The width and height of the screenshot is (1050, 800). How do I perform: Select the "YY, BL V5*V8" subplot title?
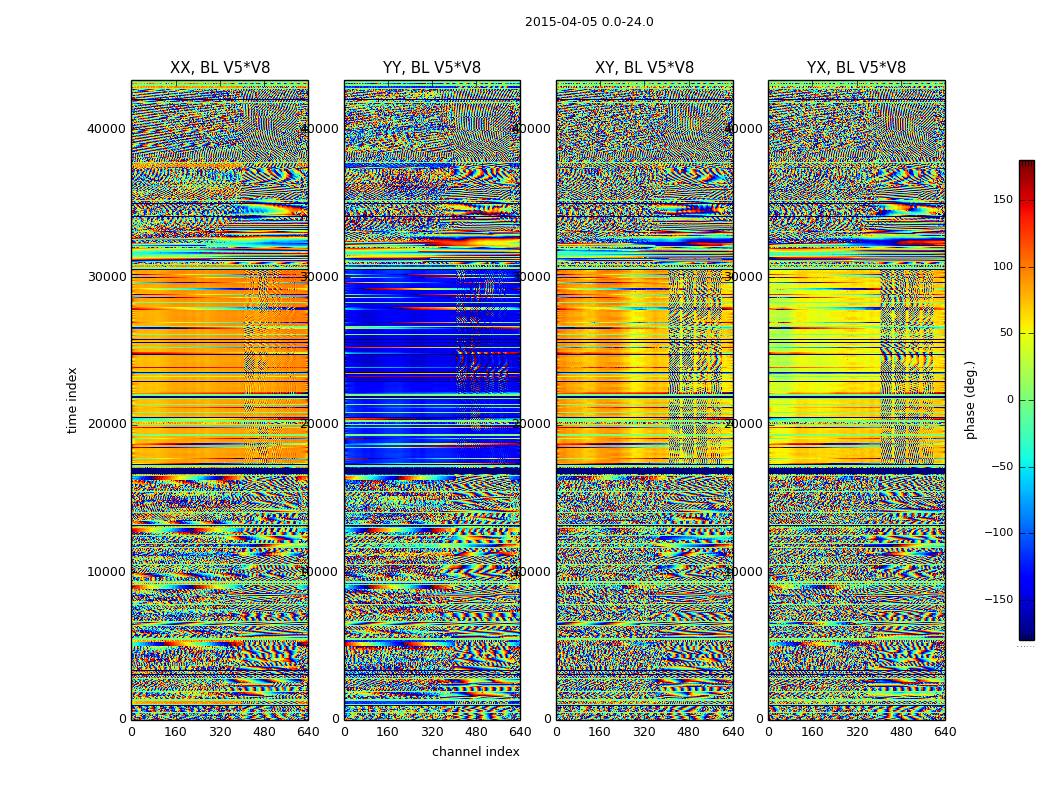432,68
